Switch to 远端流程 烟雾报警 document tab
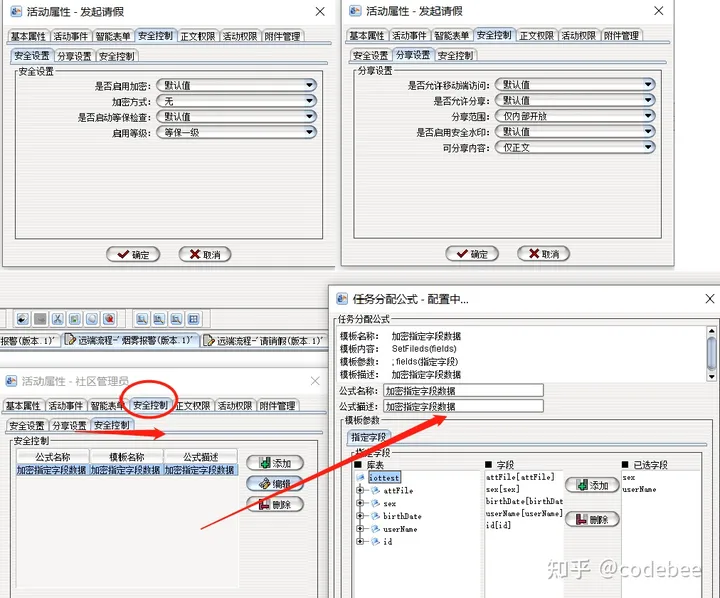Screen dimensions: 720x598 (x=130, y=340)
